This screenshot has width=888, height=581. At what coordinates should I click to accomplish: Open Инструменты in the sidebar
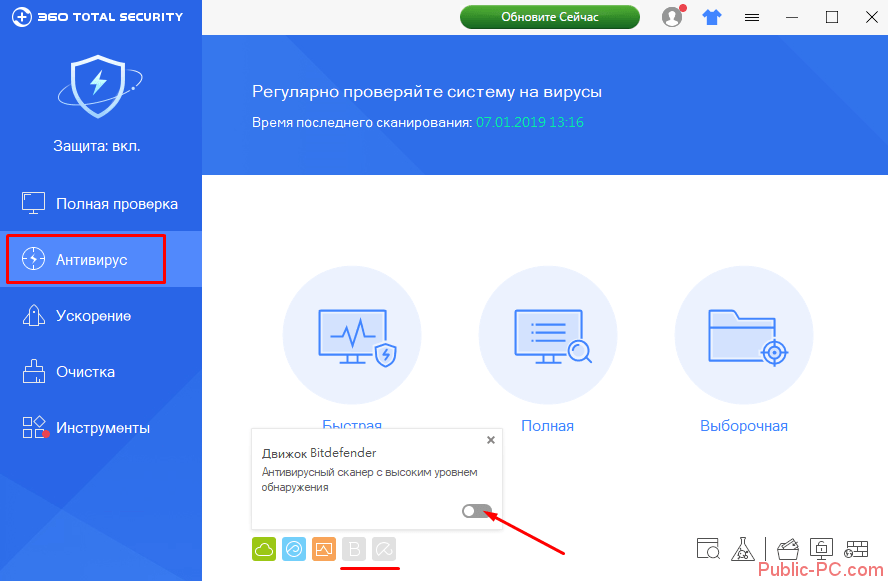(x=101, y=428)
